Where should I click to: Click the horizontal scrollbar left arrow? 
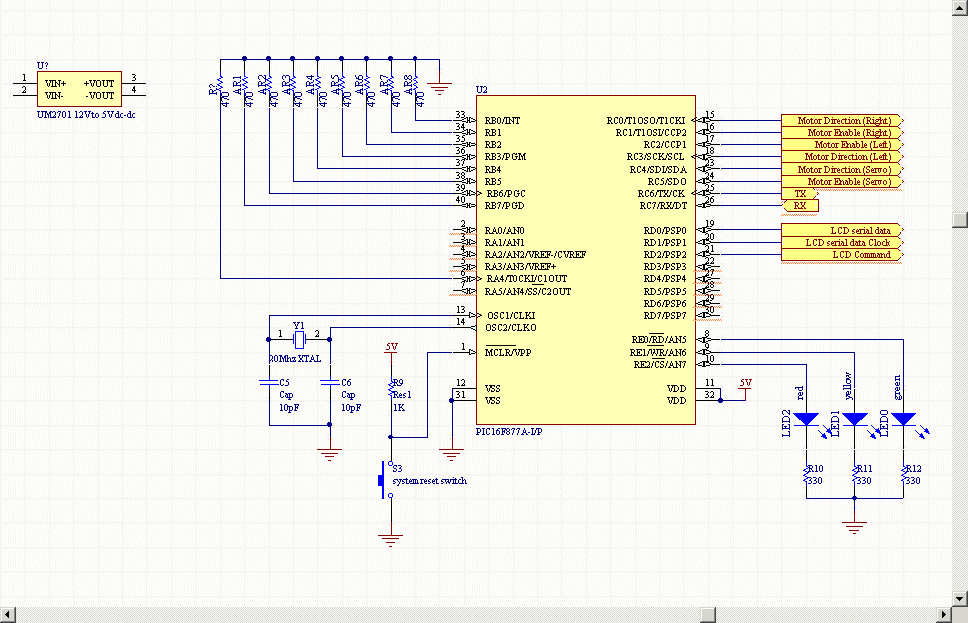click(x=8, y=612)
